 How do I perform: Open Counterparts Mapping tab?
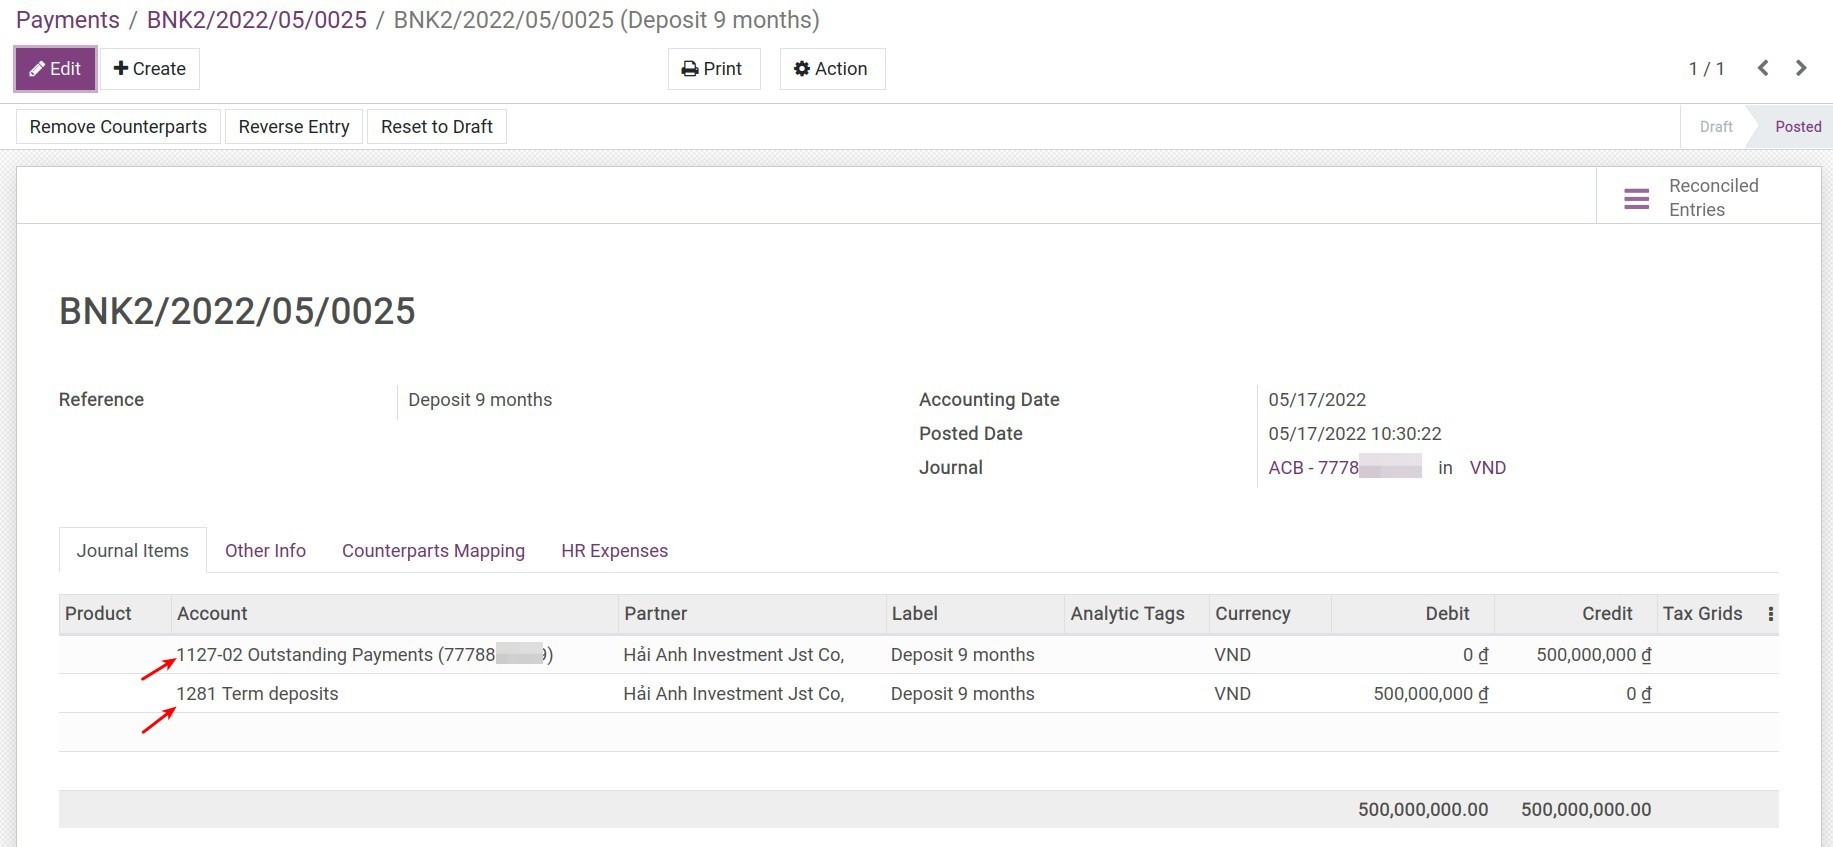pyautogui.click(x=433, y=551)
